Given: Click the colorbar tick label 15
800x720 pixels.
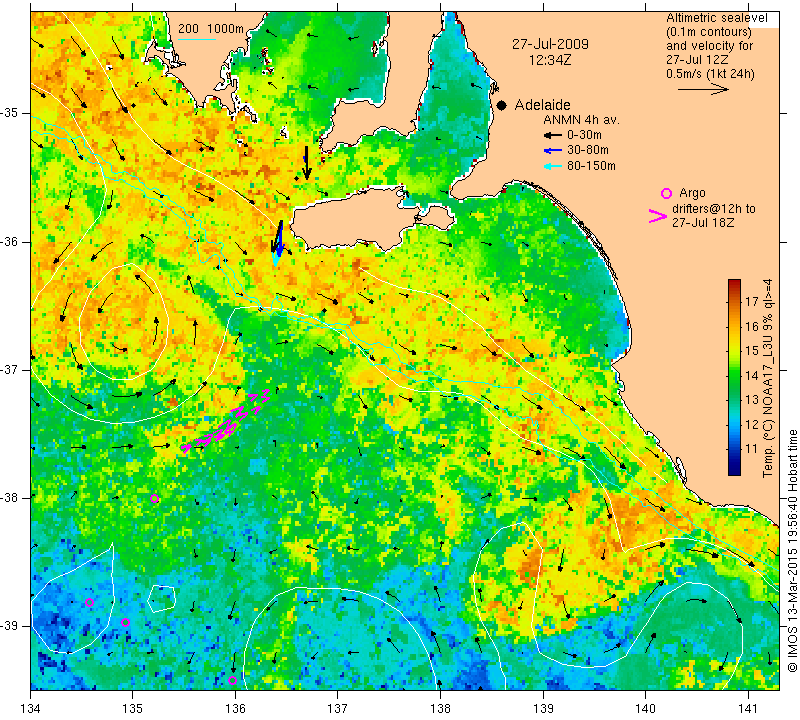Looking at the screenshot, I should [752, 351].
